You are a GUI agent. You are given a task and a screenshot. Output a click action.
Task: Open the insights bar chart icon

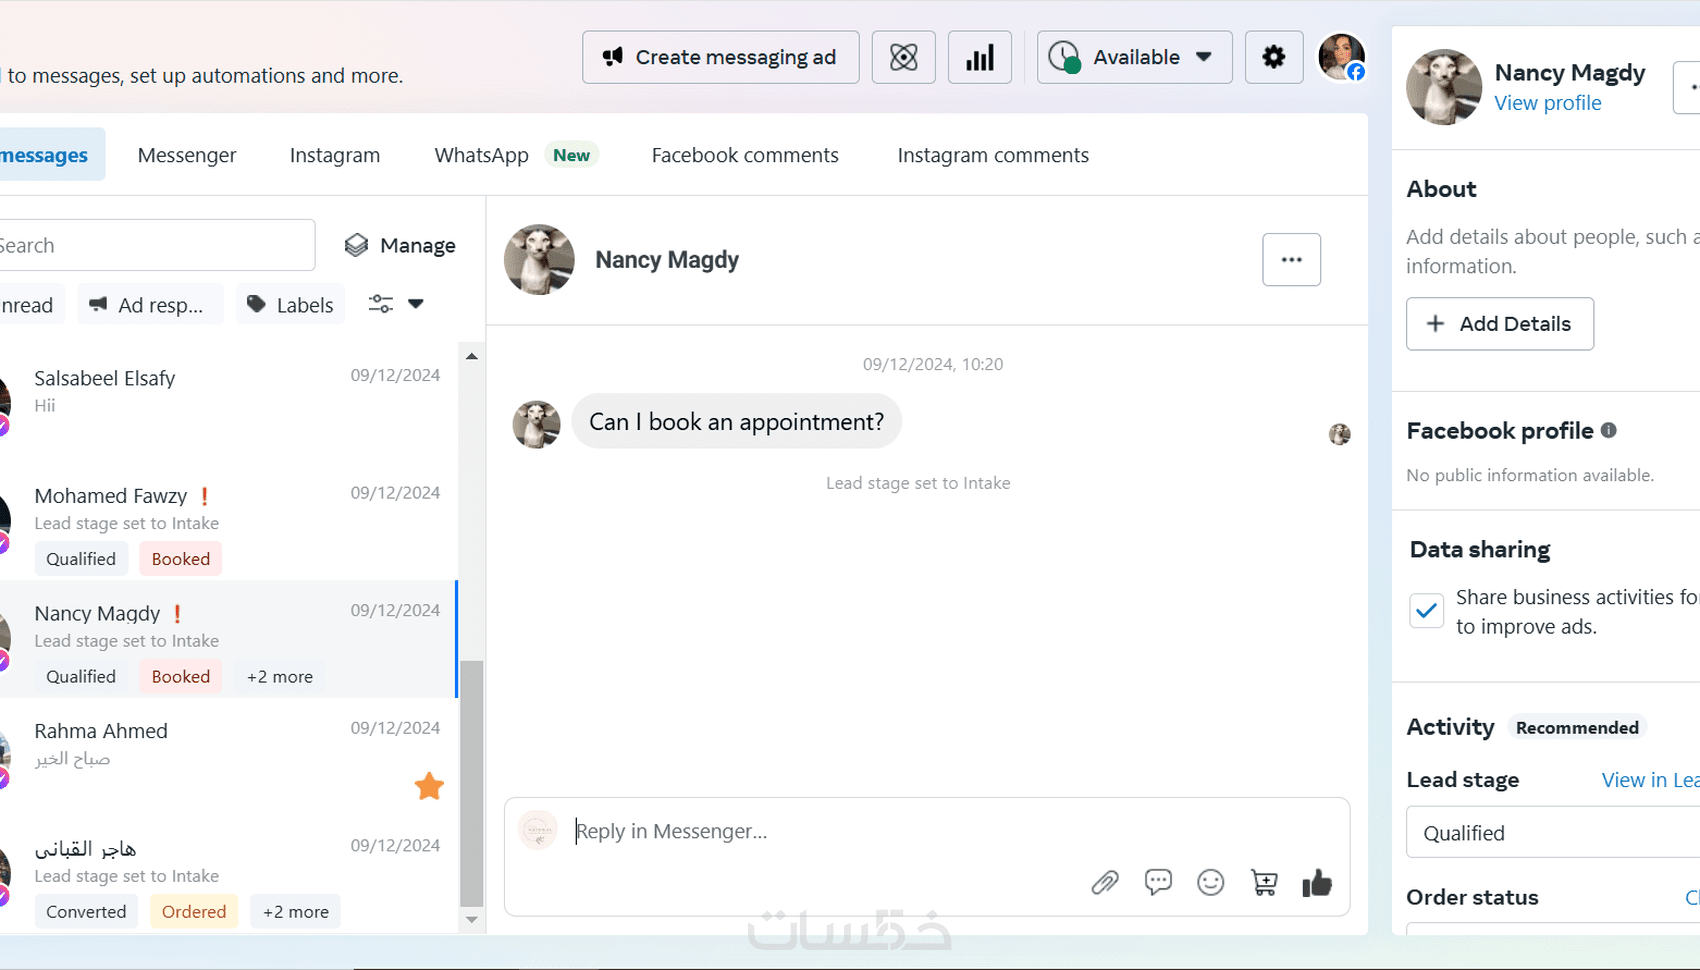click(x=980, y=57)
